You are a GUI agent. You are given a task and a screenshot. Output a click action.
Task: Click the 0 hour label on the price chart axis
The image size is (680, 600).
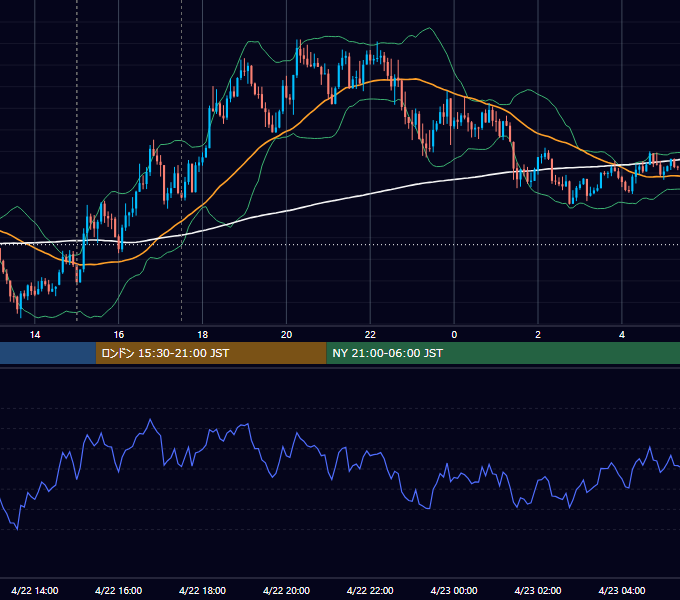pos(454,335)
